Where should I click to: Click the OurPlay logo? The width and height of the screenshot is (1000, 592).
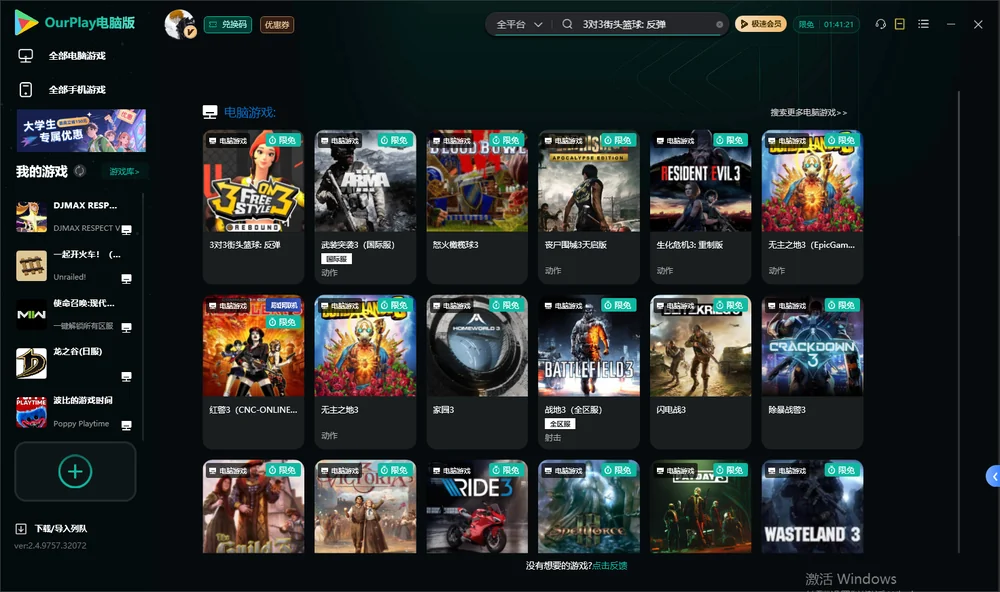tap(75, 23)
